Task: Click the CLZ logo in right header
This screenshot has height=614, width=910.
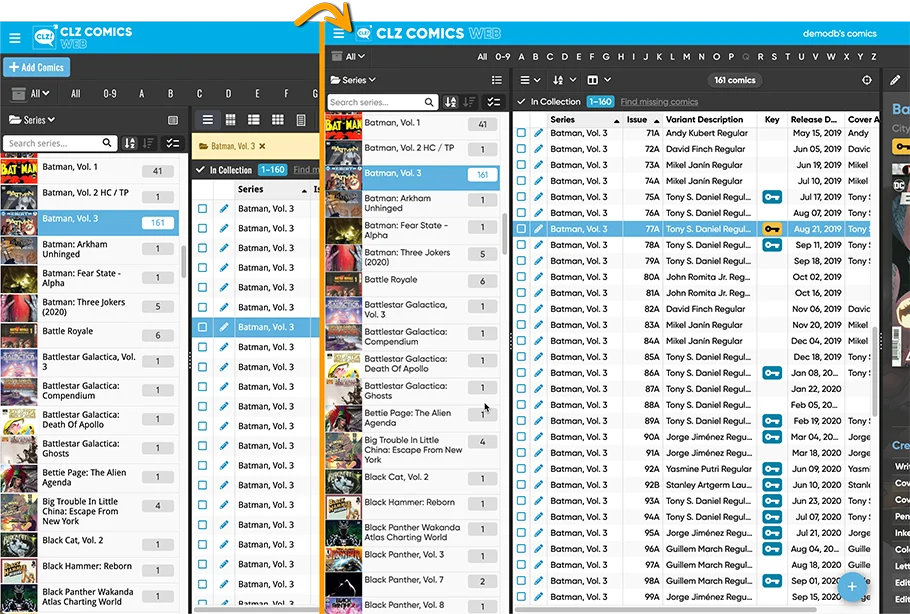Action: (364, 33)
